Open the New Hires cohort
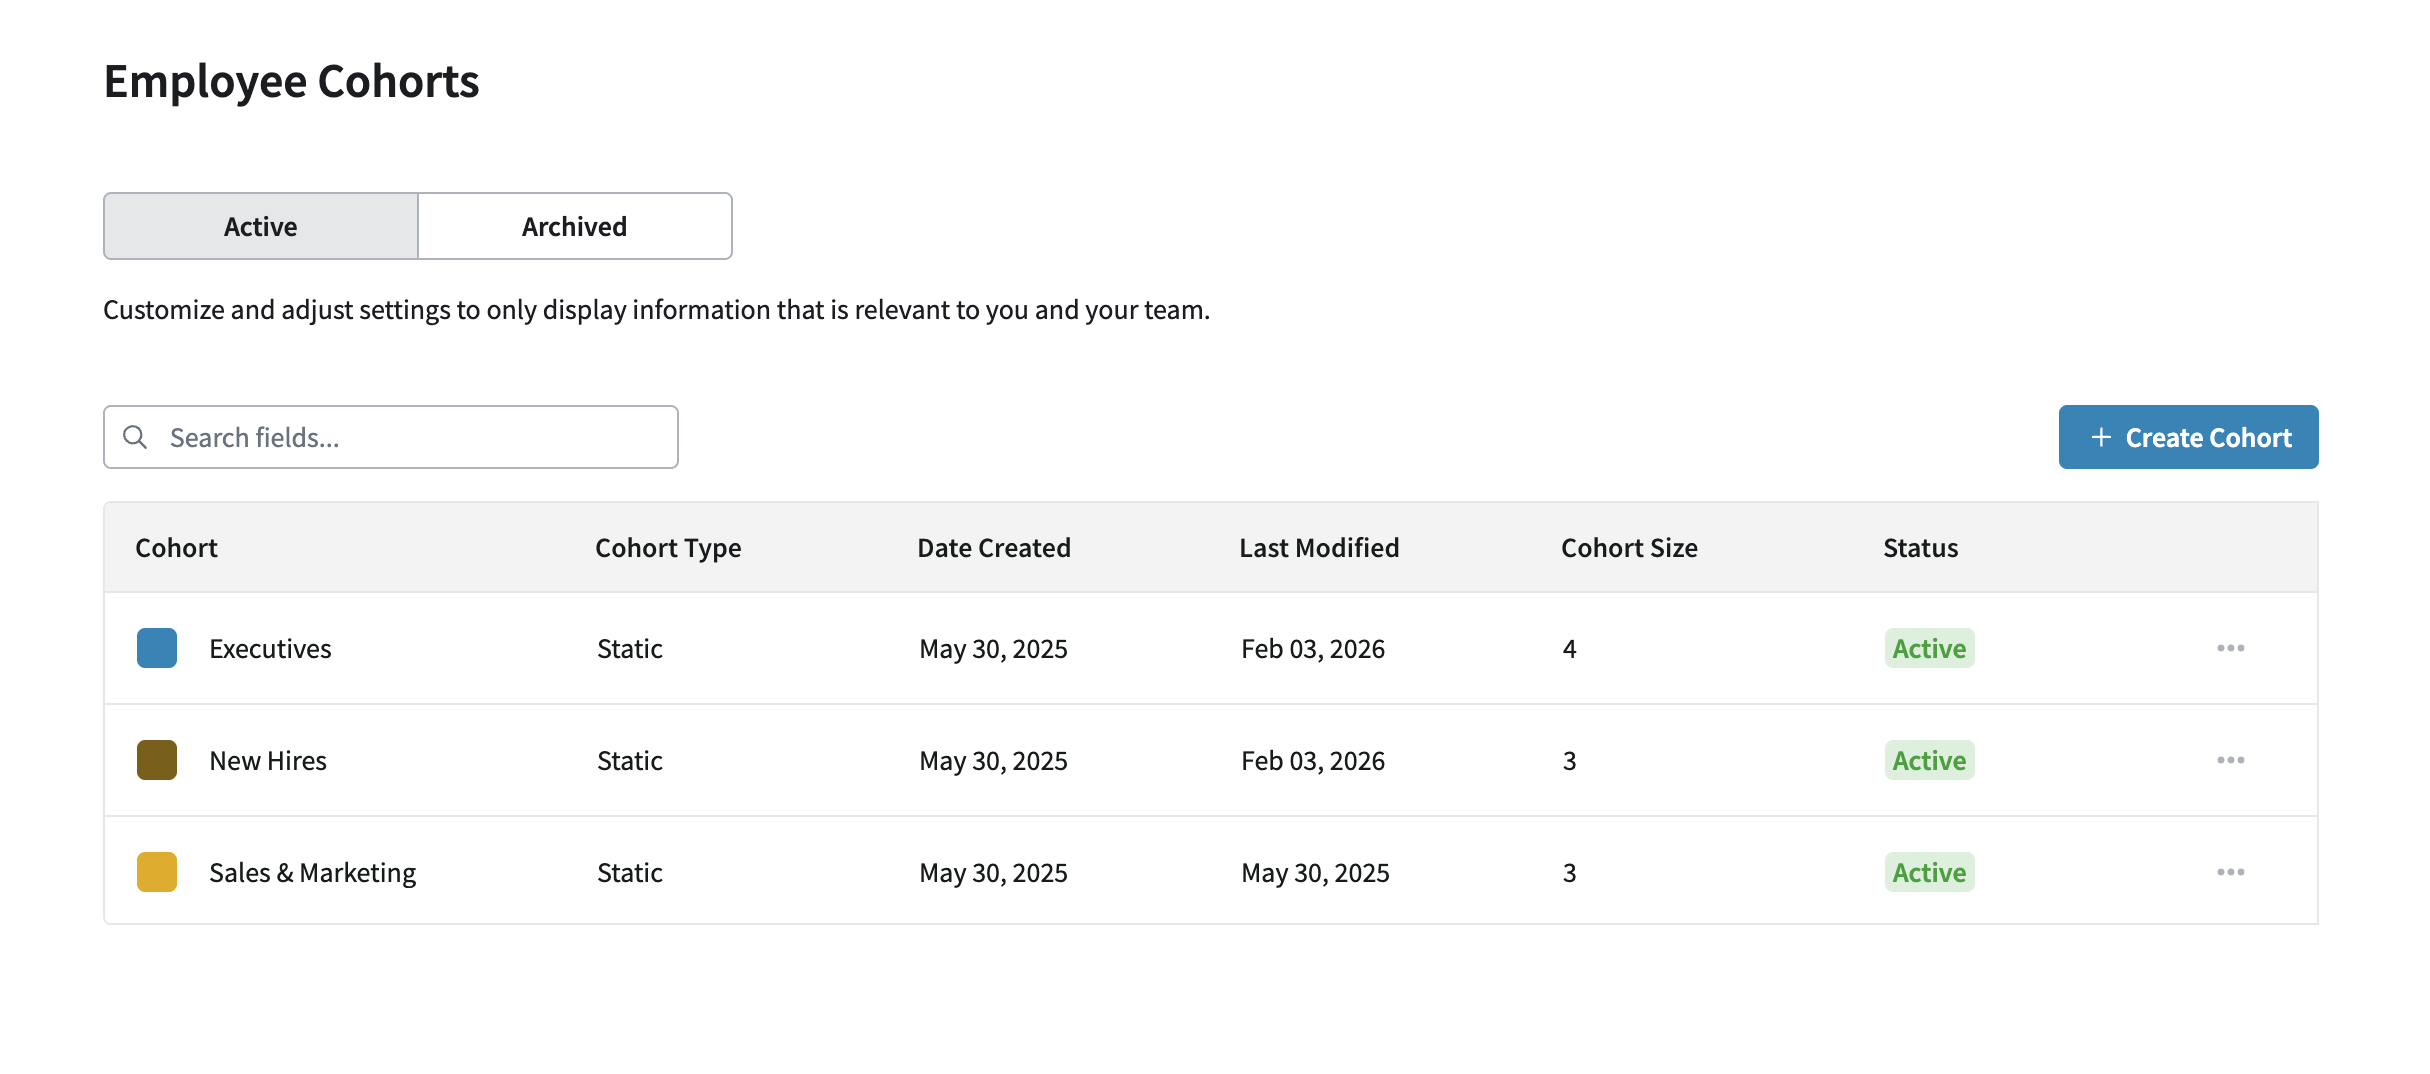 pyautogui.click(x=268, y=761)
